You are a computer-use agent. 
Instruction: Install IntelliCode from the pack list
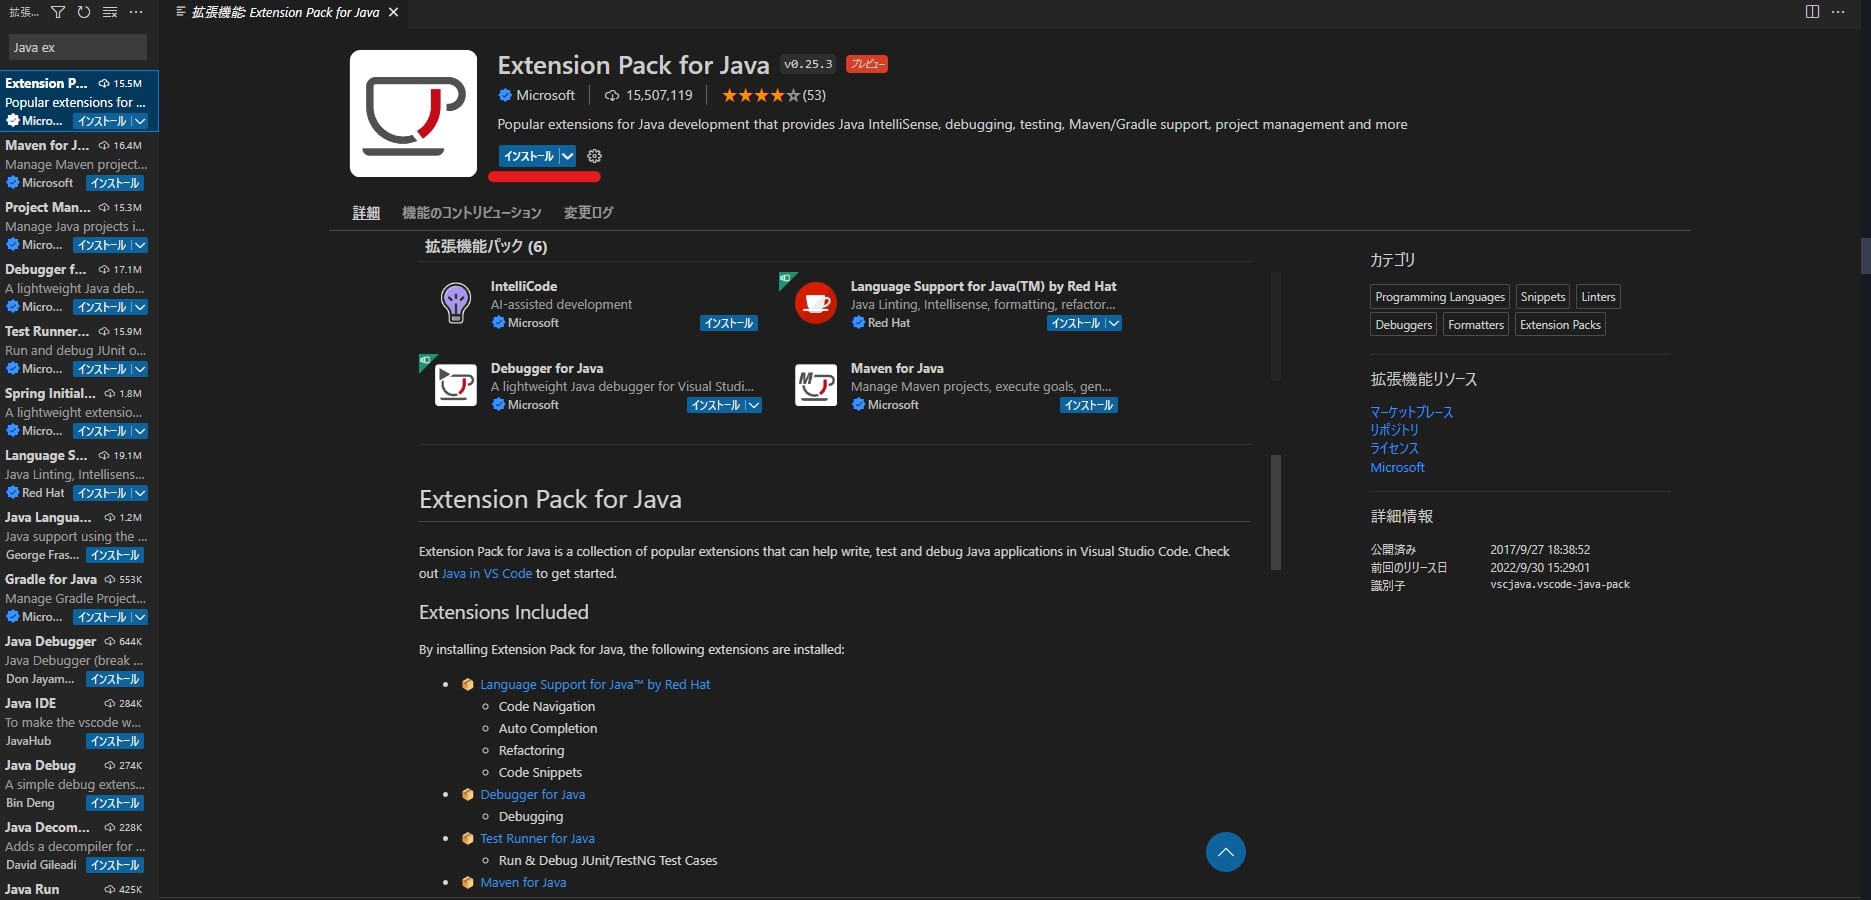[x=728, y=323]
